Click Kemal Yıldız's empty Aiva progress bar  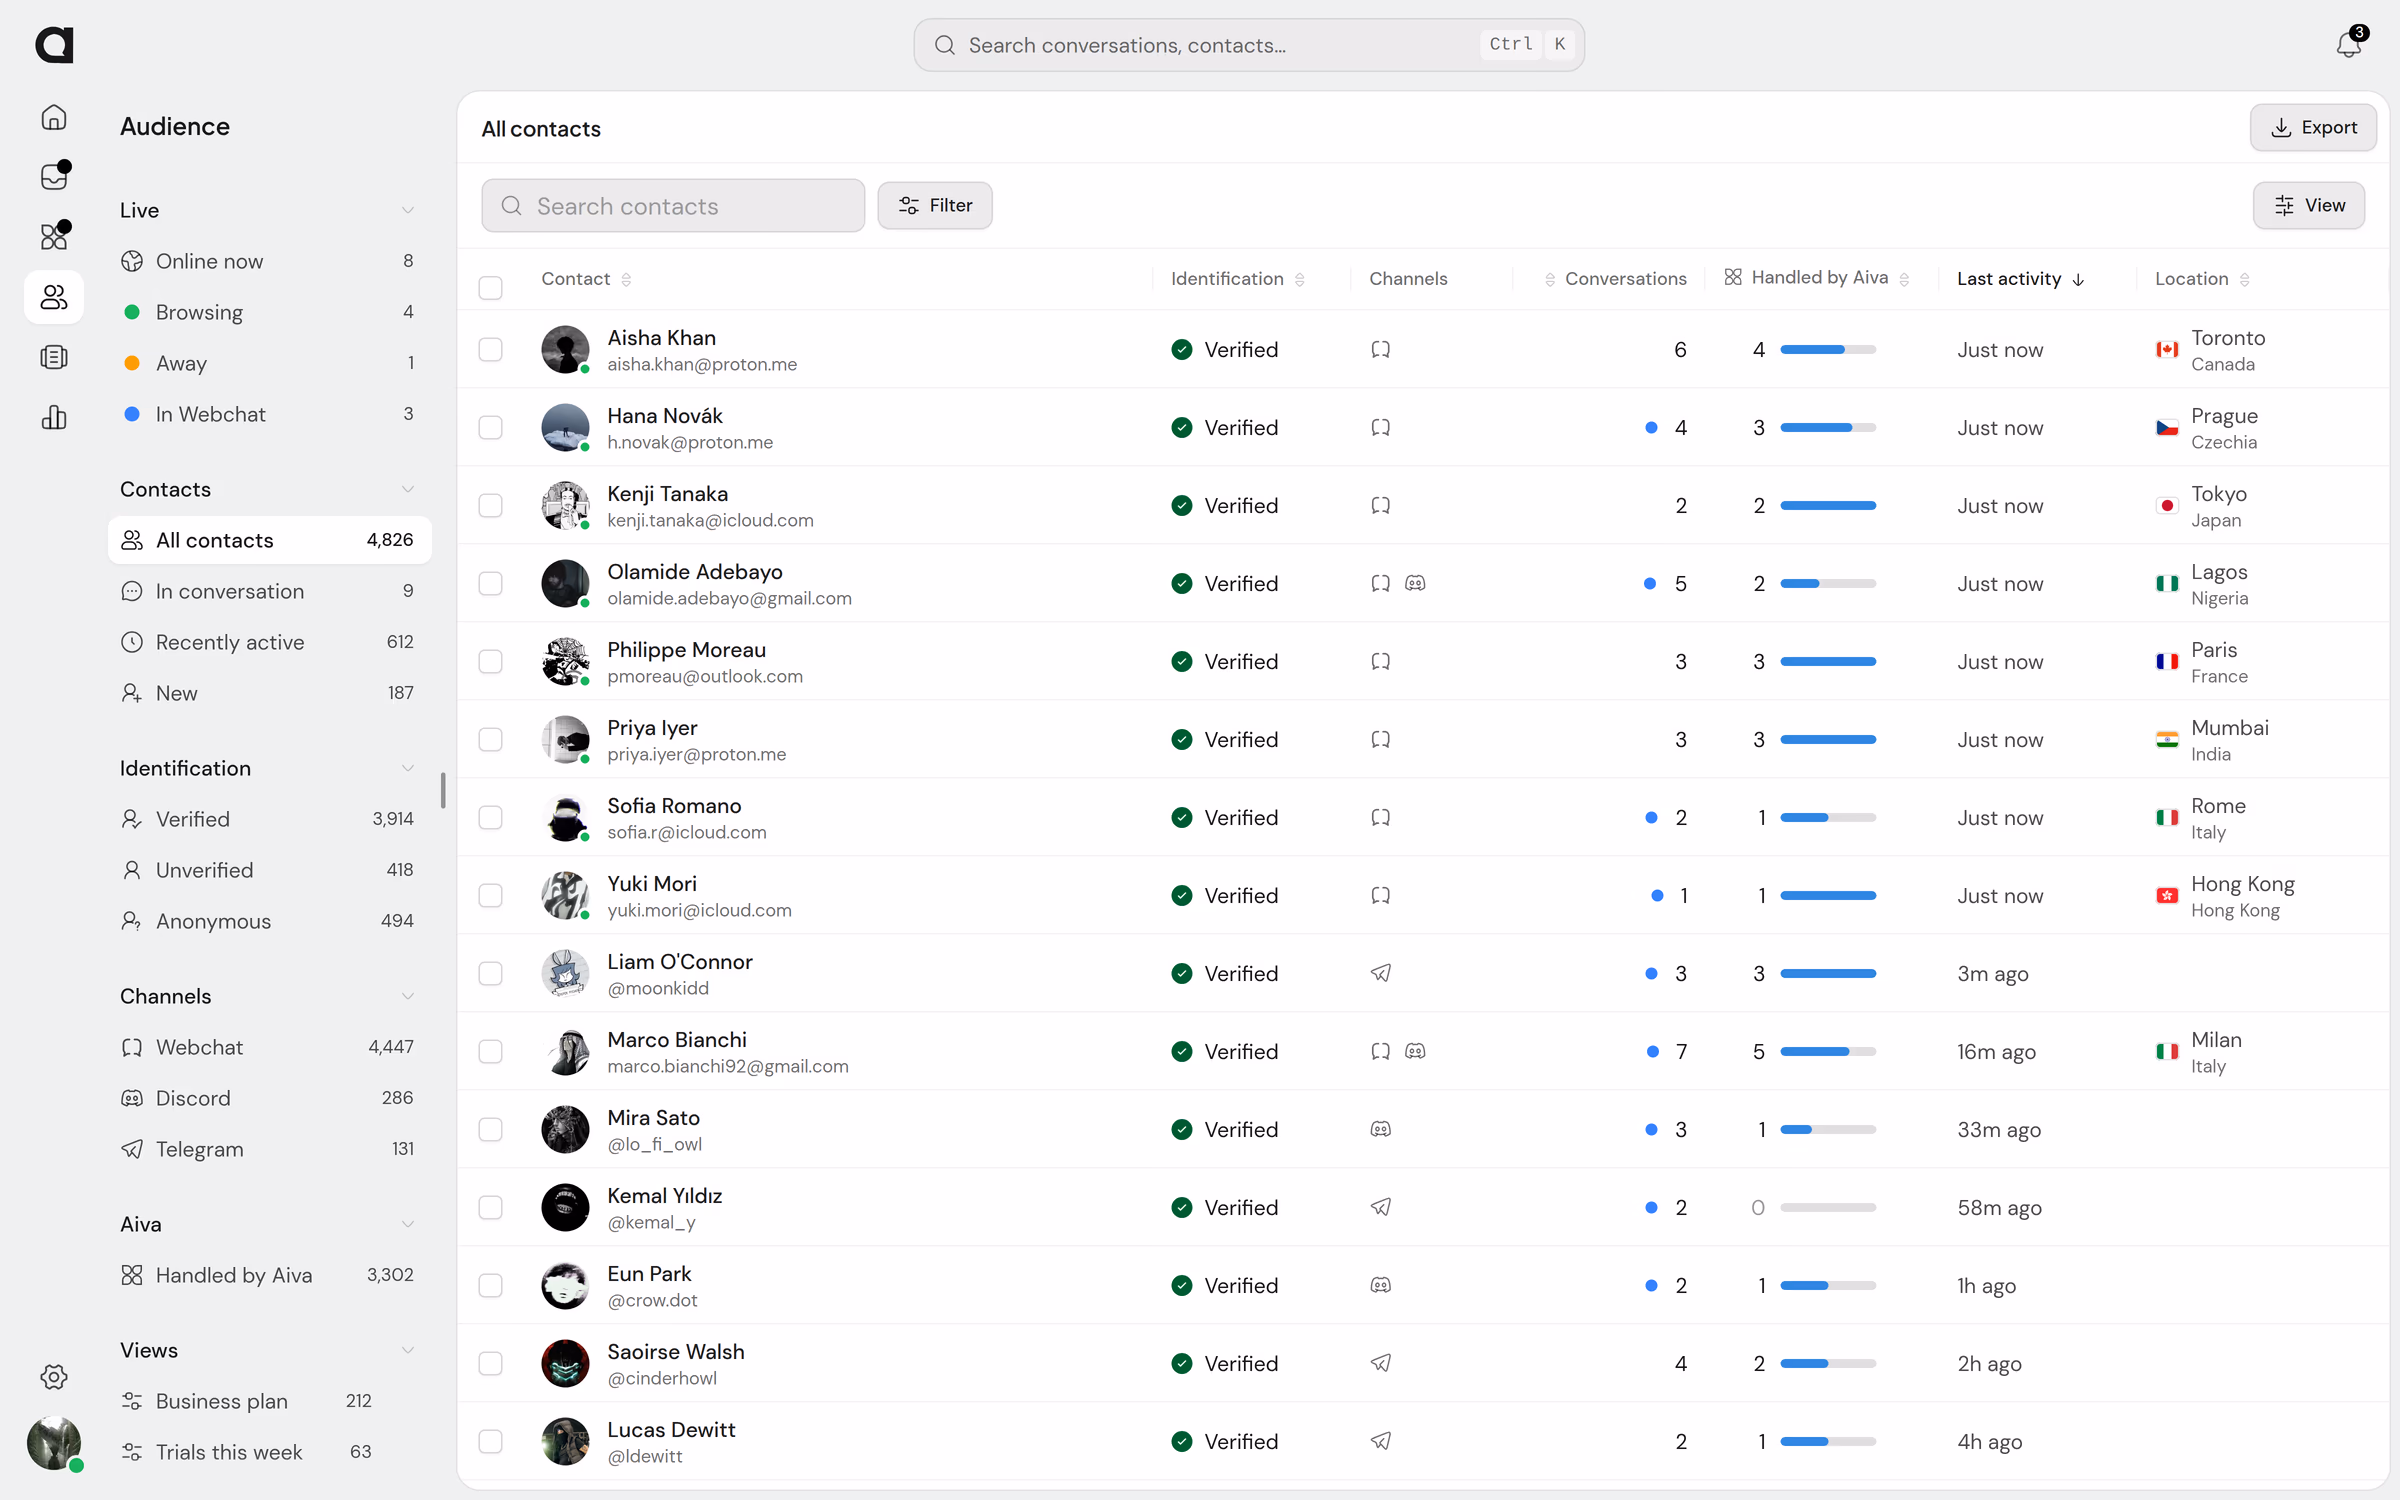click(1828, 1208)
